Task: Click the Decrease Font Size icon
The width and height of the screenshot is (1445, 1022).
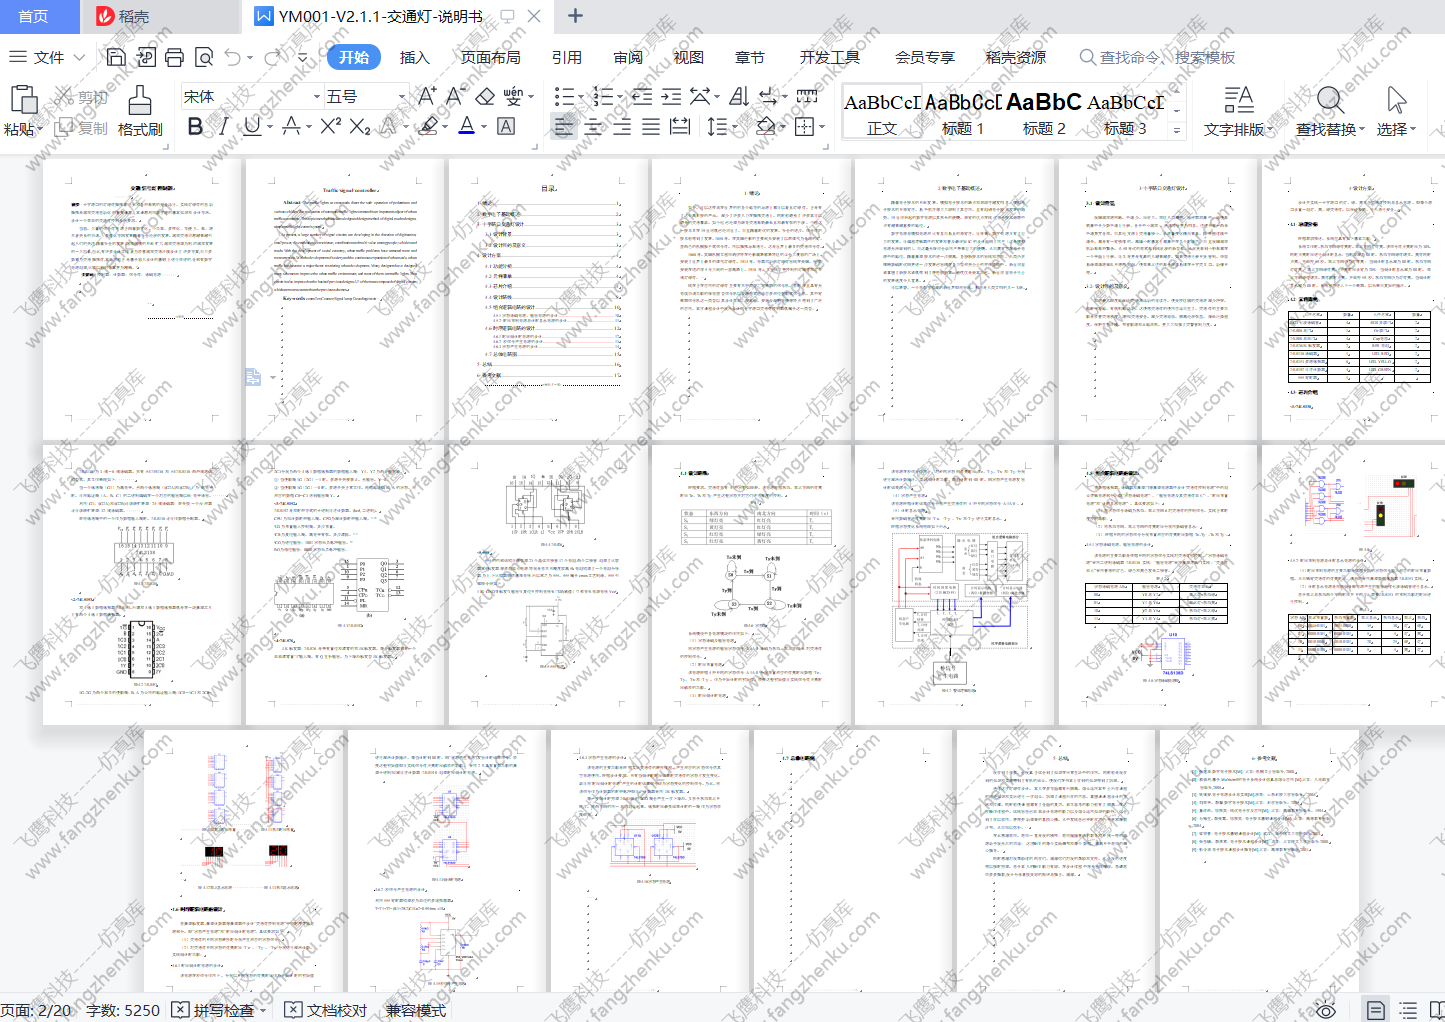Action: (x=456, y=96)
